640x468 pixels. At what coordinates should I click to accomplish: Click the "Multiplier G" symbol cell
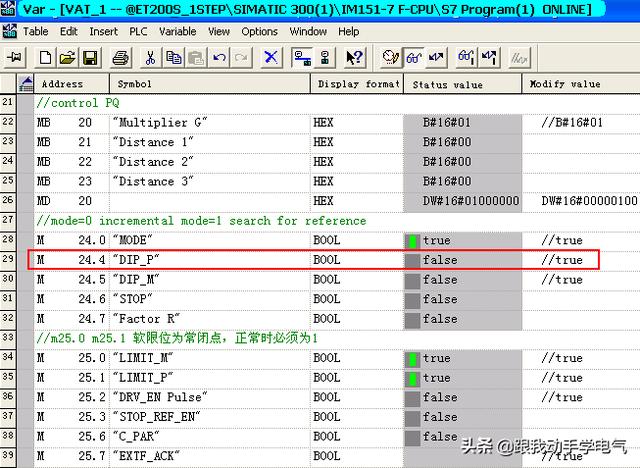210,123
